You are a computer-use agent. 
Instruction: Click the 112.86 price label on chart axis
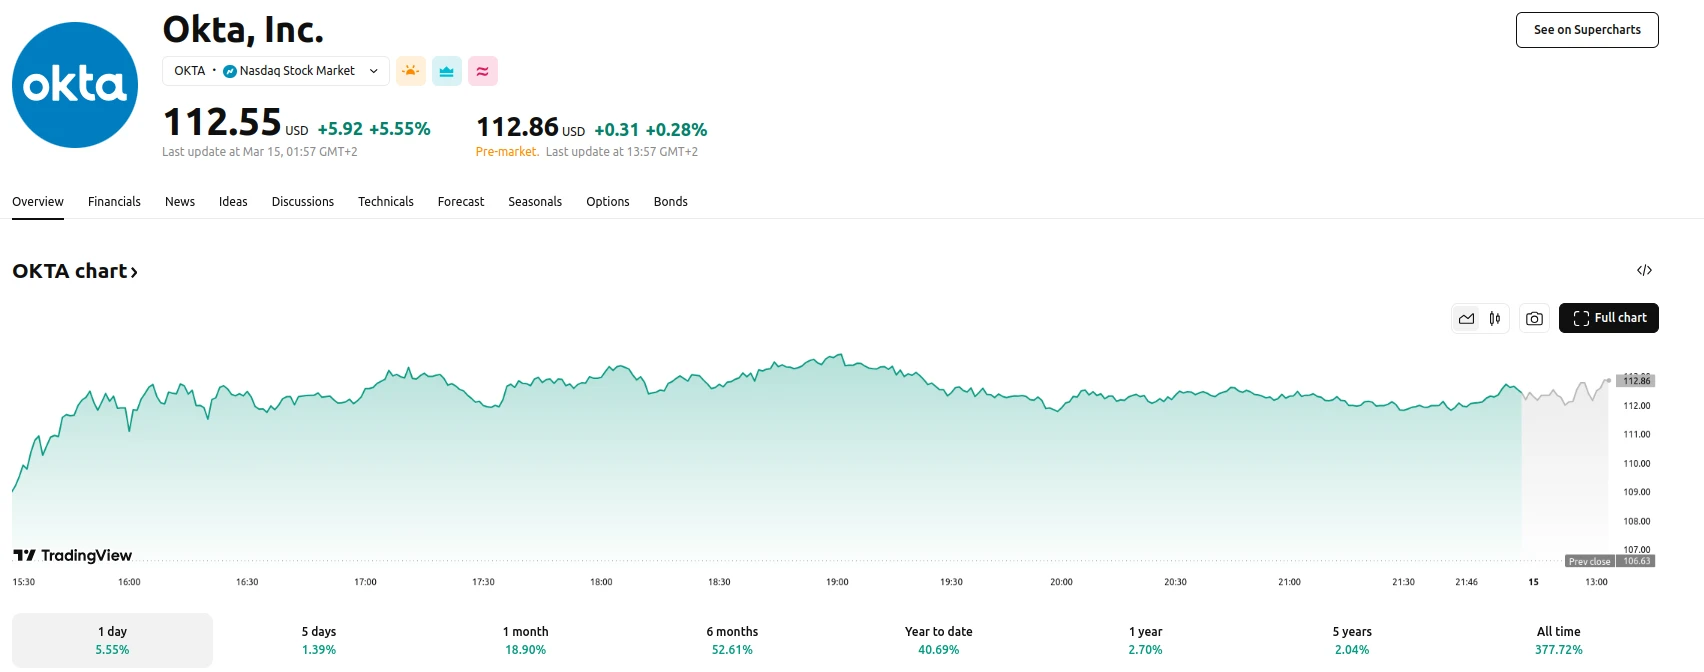(x=1638, y=381)
